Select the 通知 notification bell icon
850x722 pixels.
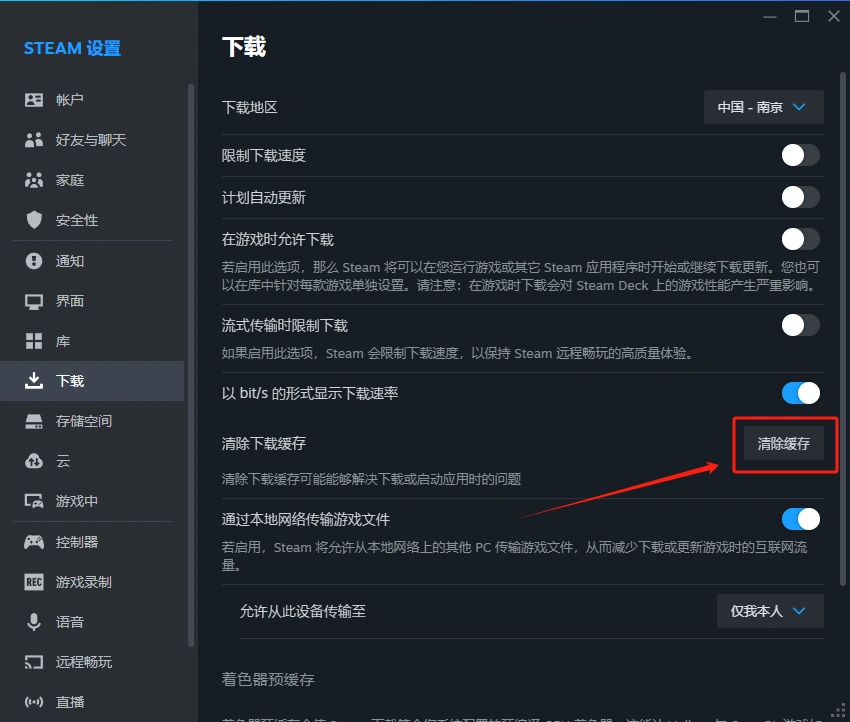coord(32,260)
